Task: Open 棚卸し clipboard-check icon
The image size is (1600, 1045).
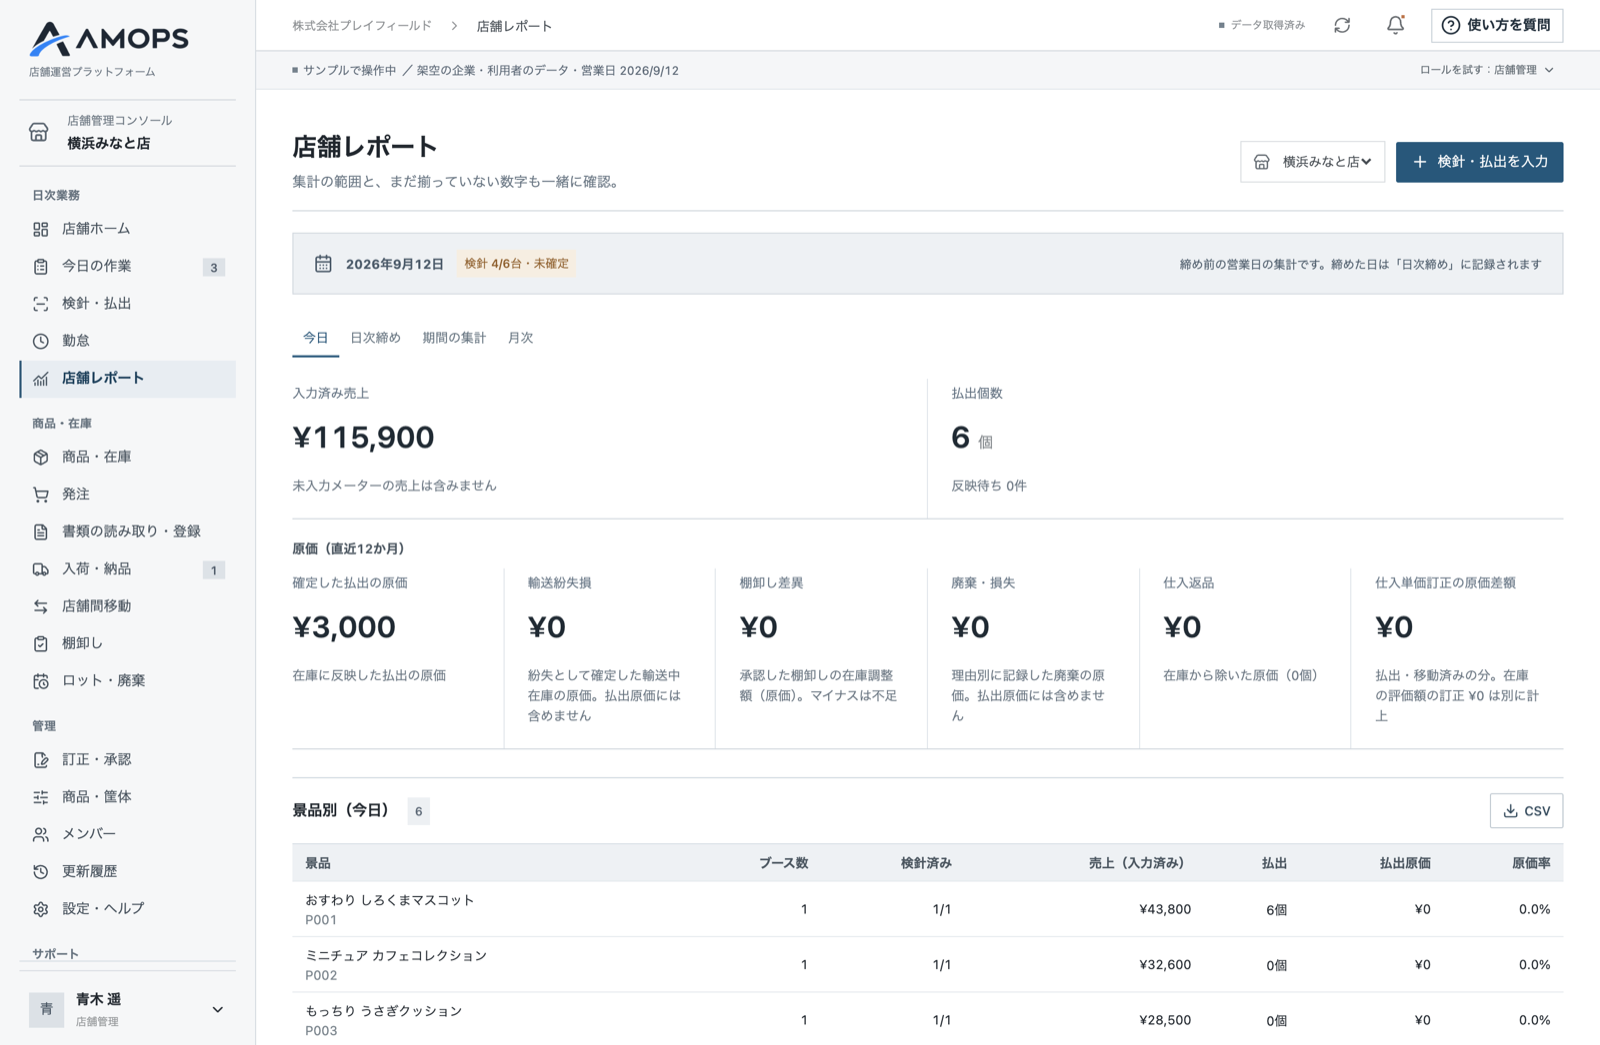Action: pos(41,644)
